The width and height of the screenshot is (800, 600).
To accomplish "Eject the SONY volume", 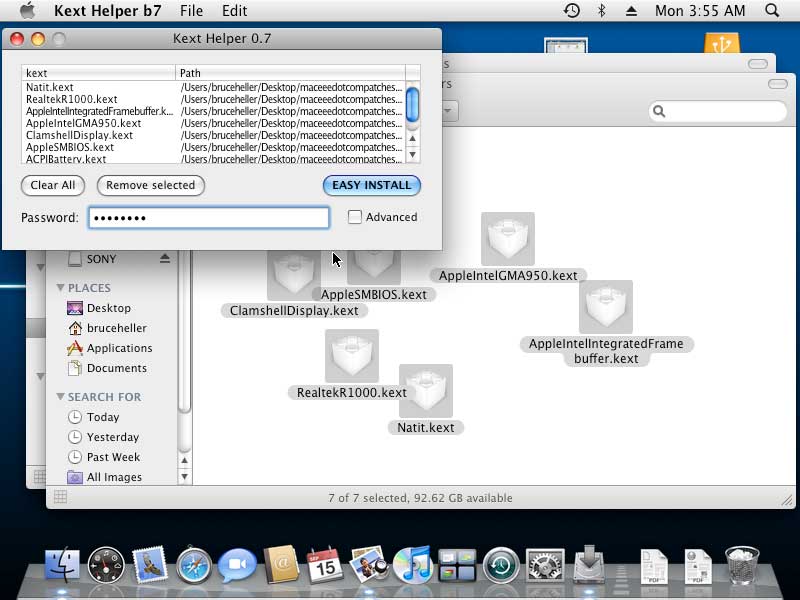I will [164, 259].
